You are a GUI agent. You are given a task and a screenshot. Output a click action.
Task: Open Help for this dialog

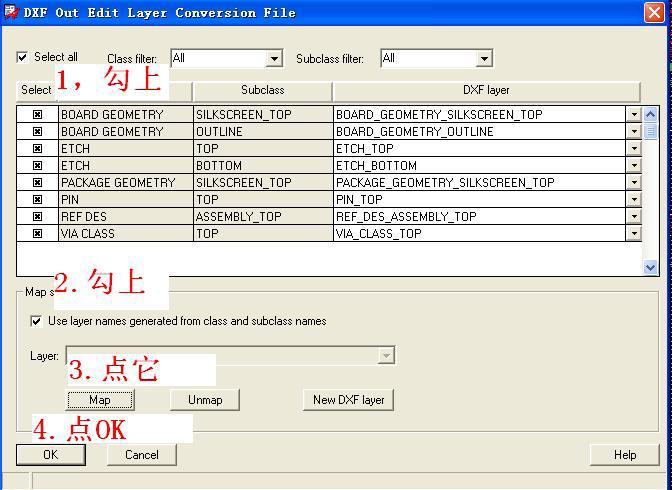coord(624,455)
